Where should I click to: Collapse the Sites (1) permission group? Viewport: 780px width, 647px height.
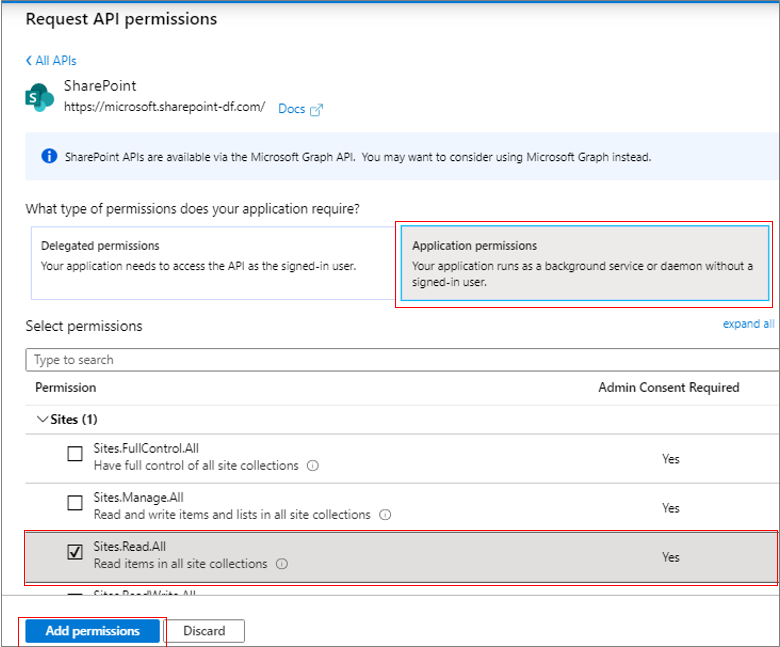tap(43, 419)
